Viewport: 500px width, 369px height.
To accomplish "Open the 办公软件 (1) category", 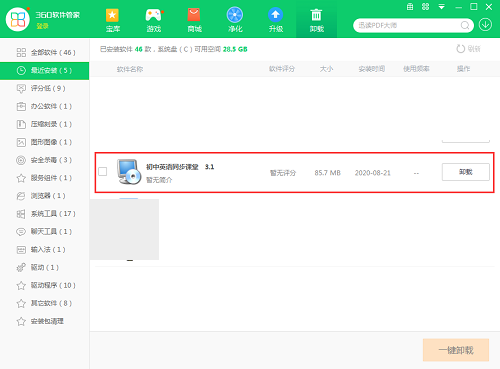I will pos(45,106).
